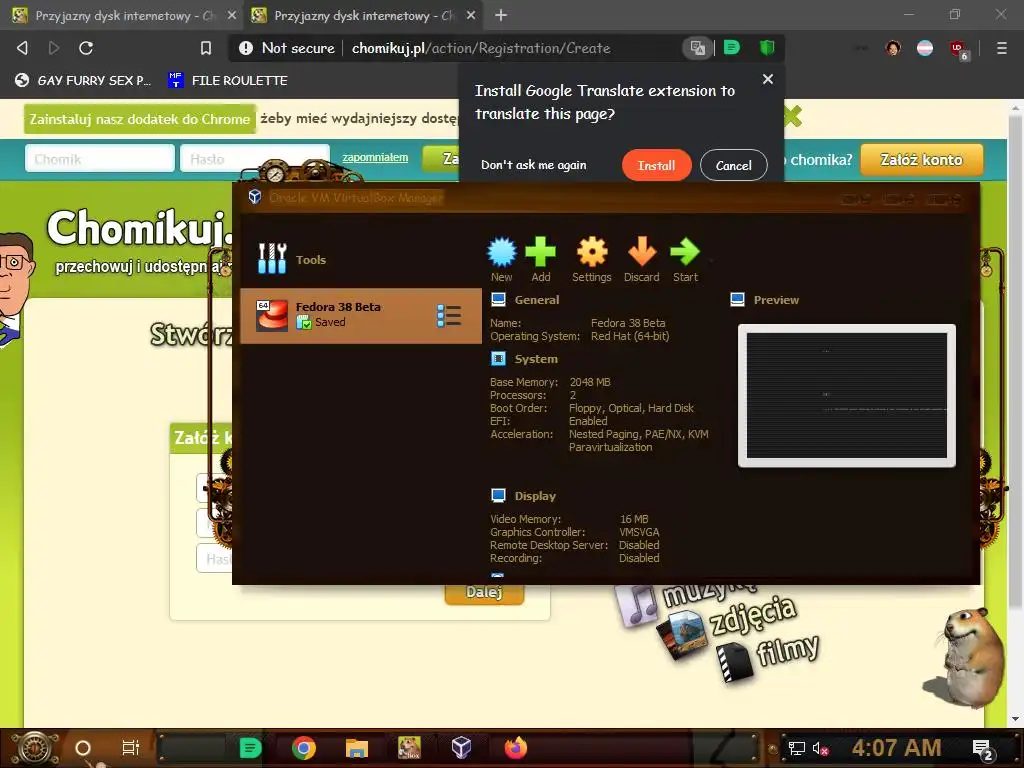Image resolution: width=1024 pixels, height=768 pixels.
Task: Reload the chomikuj page
Action: coord(86,48)
